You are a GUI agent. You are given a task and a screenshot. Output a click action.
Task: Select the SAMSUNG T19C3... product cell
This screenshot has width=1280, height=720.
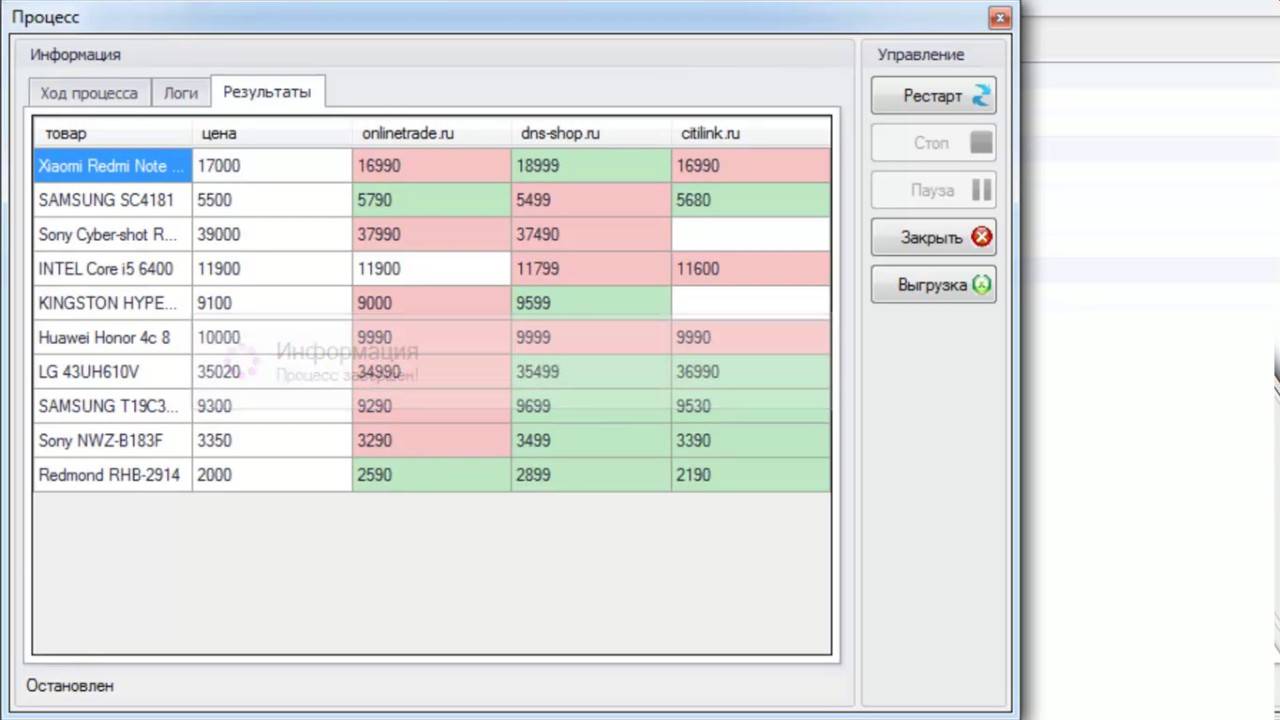[x=113, y=406]
